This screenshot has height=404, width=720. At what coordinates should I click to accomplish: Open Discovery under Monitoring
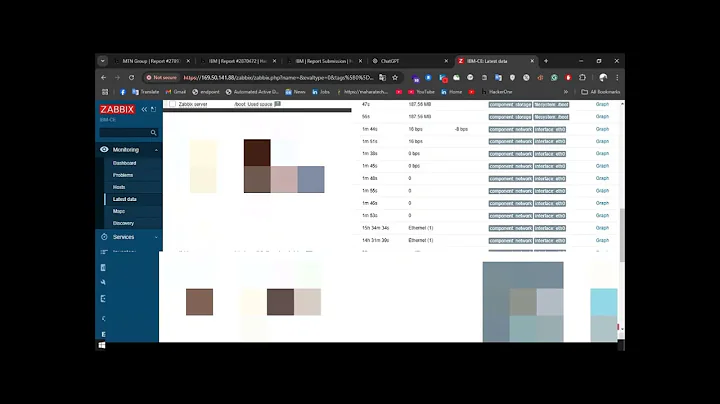123,223
